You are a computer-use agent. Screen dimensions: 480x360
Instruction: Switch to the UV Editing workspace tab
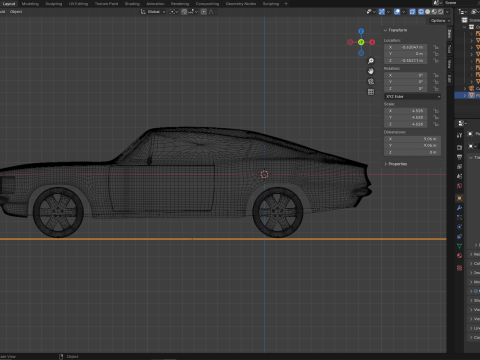tap(78, 4)
